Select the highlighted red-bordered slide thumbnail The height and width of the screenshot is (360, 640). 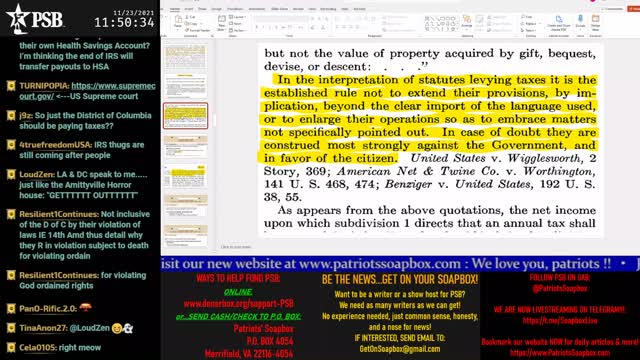pos(185,116)
